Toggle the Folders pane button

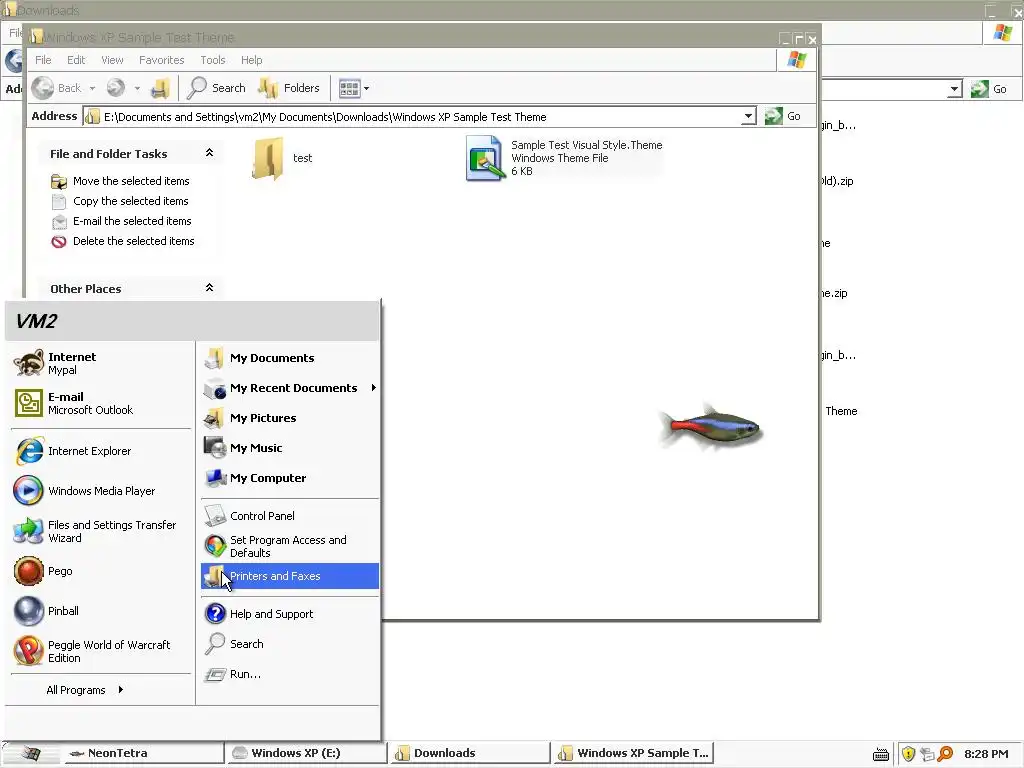pos(289,88)
